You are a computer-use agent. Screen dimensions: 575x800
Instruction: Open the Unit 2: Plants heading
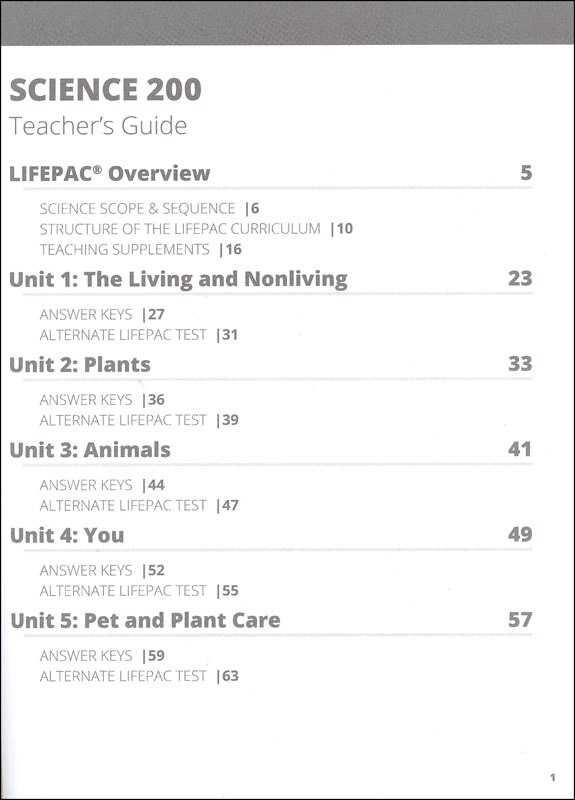(x=80, y=364)
